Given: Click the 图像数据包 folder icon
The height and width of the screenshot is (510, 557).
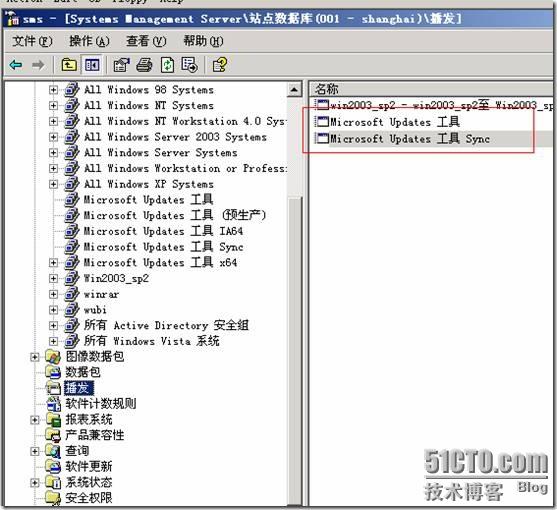Looking at the screenshot, I should coord(53,357).
